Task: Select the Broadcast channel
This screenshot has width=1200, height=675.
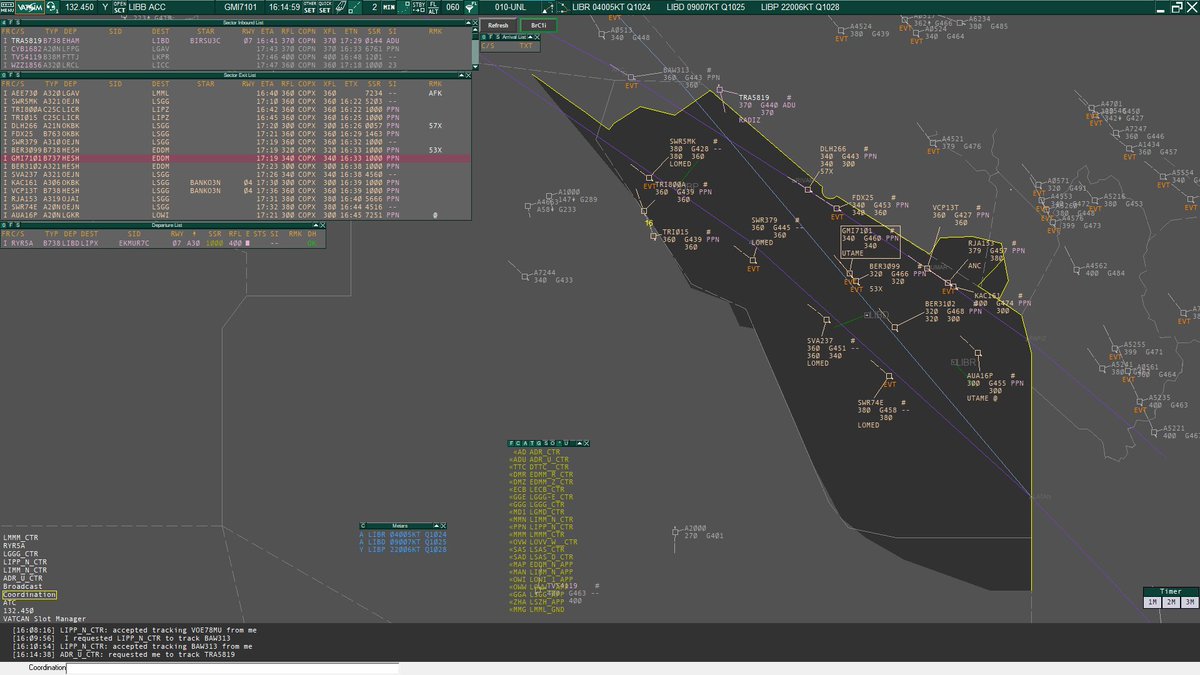Action: pyautogui.click(x=25, y=586)
